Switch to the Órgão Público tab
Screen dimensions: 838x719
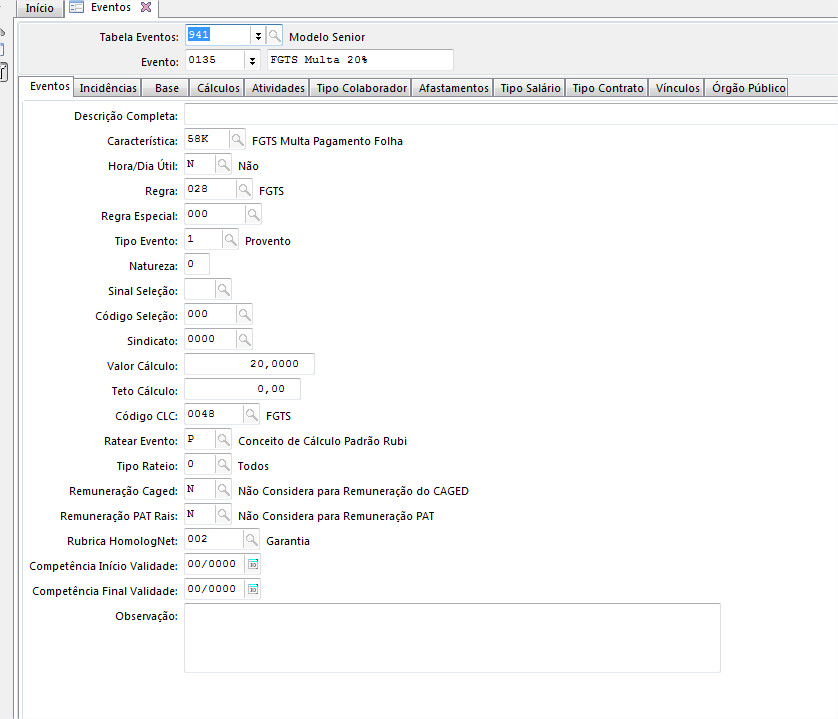tap(748, 88)
